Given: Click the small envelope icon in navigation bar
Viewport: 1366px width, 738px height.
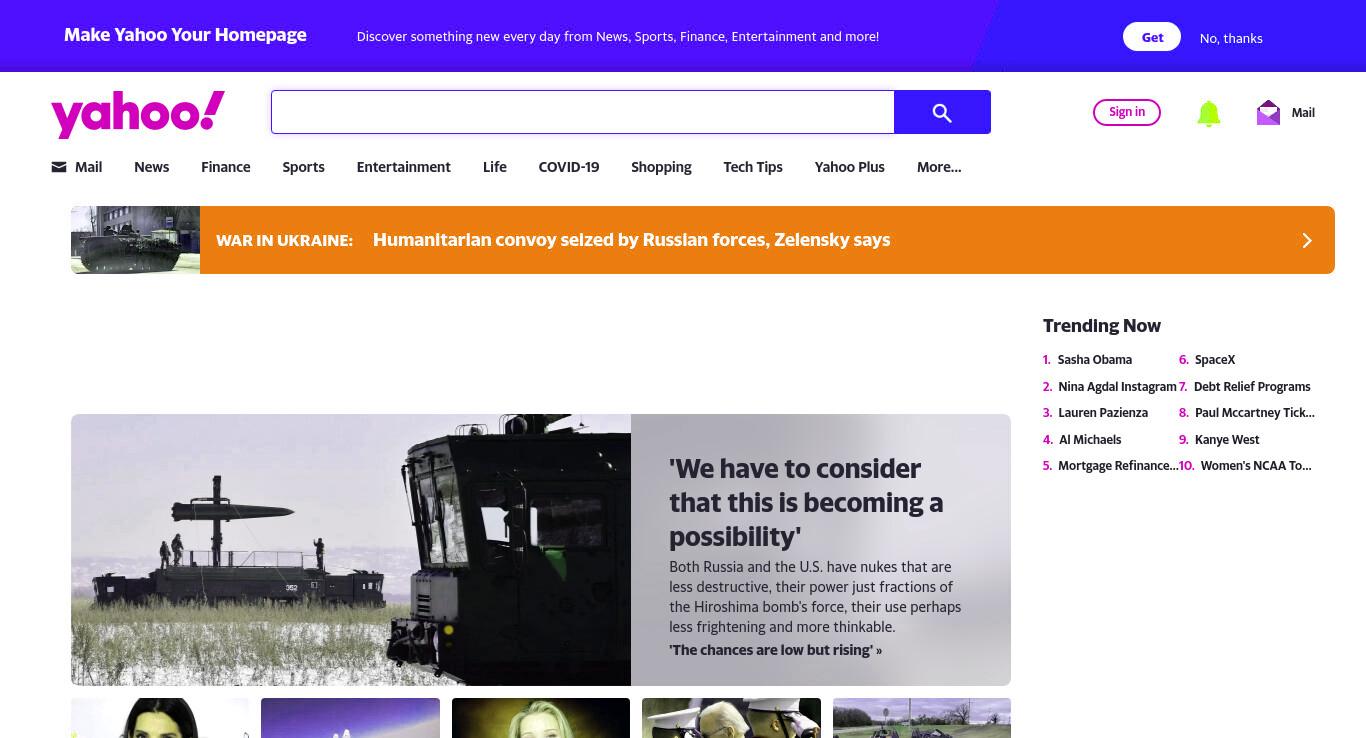Looking at the screenshot, I should (x=59, y=167).
